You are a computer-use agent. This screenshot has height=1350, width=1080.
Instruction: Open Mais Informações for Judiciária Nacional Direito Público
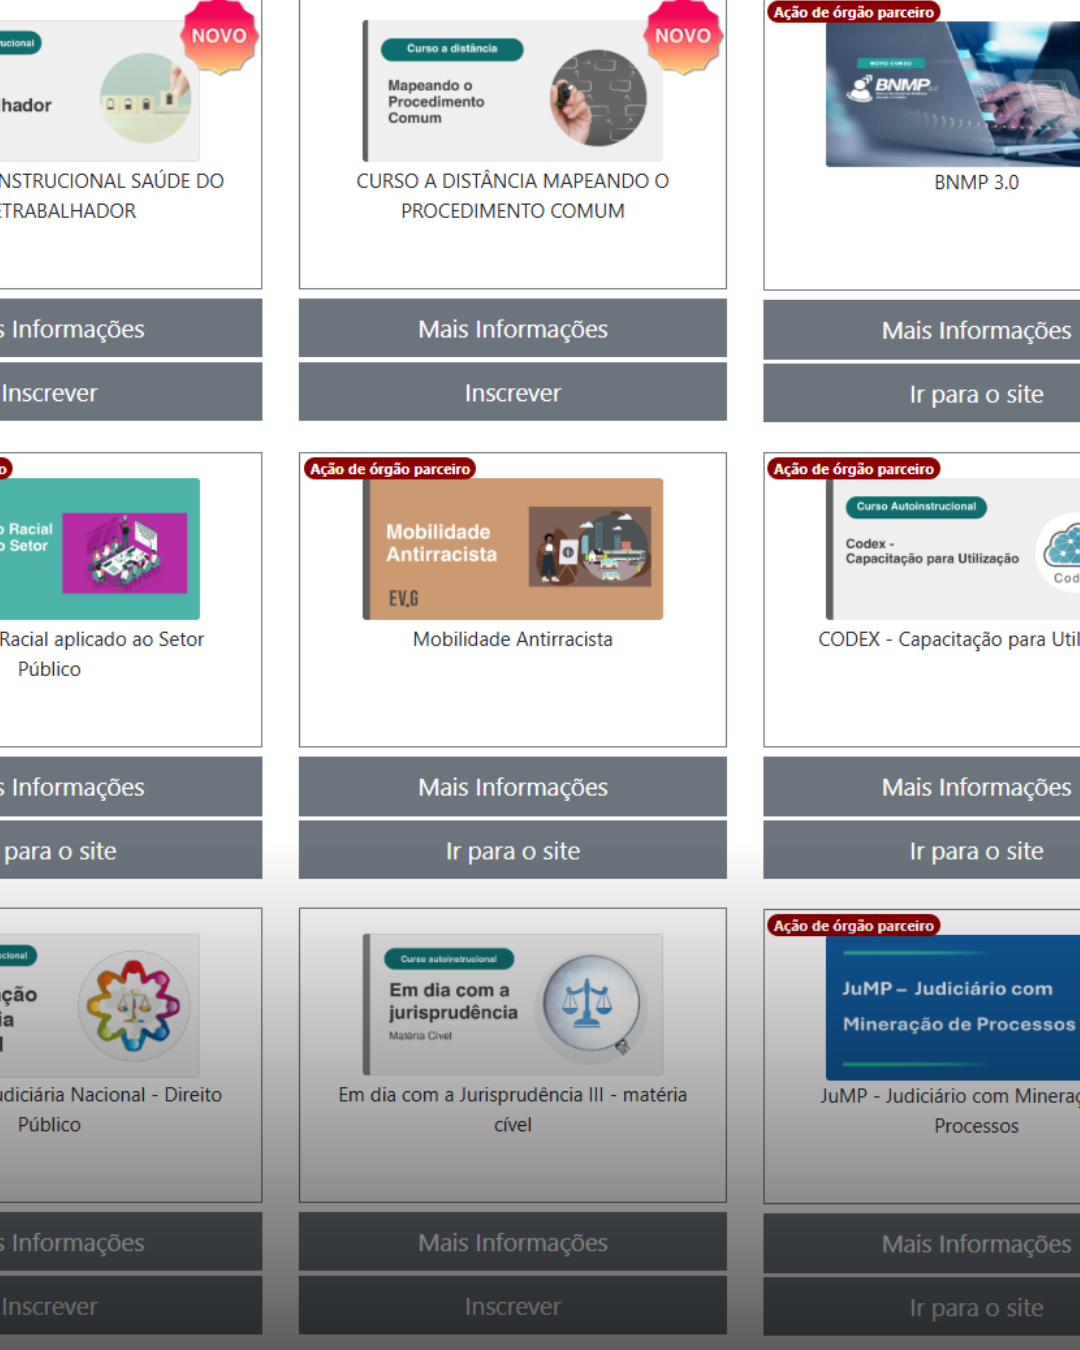coord(131,1242)
